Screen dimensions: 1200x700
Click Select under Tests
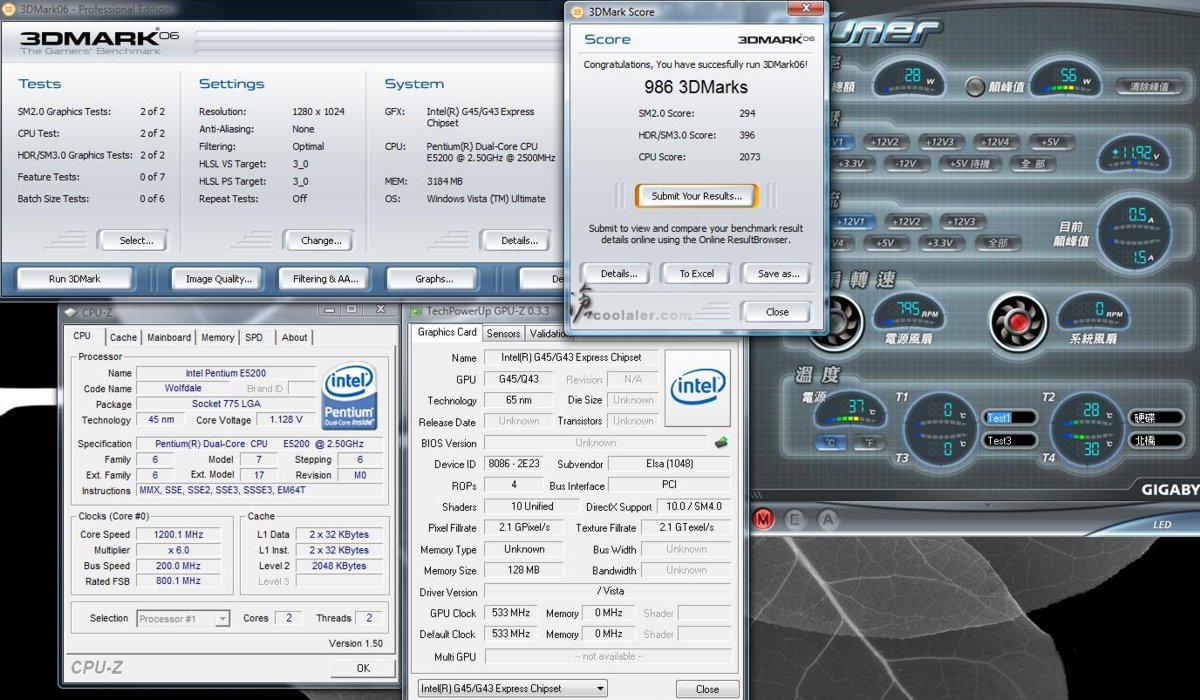click(x=133, y=240)
